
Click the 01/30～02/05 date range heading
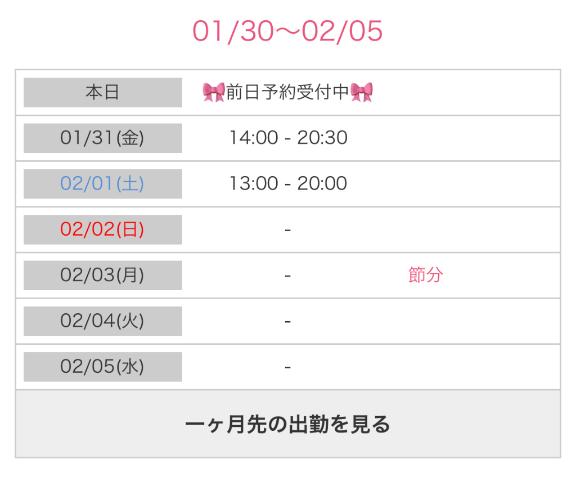click(x=288, y=31)
